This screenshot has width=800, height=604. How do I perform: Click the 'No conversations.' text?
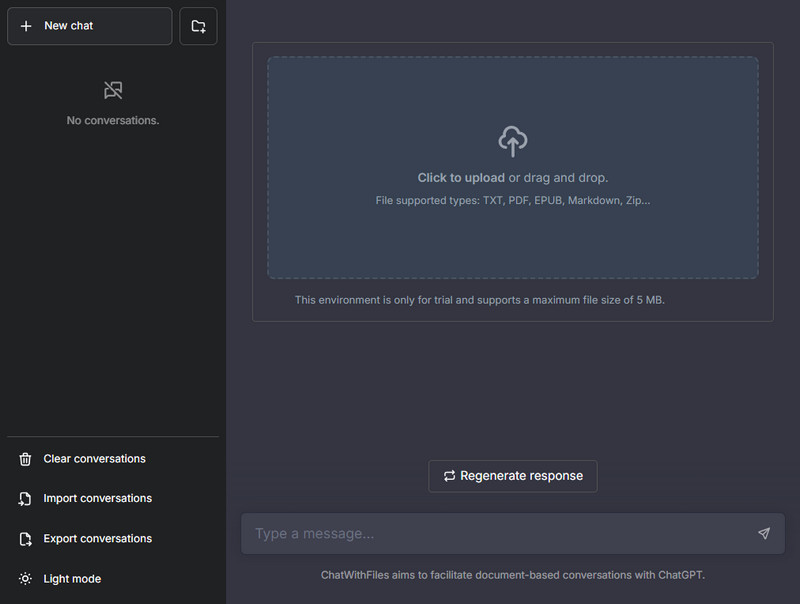(113, 120)
